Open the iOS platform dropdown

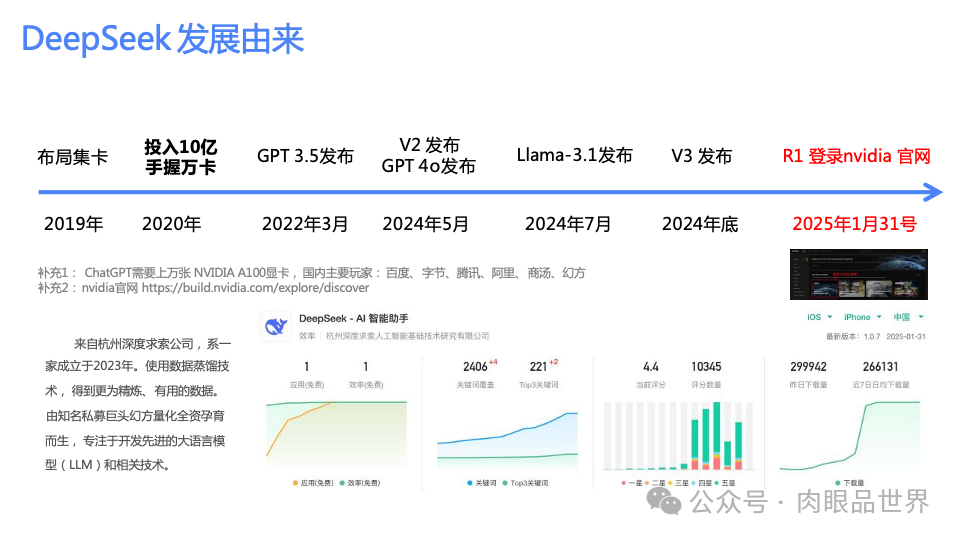coord(820,317)
